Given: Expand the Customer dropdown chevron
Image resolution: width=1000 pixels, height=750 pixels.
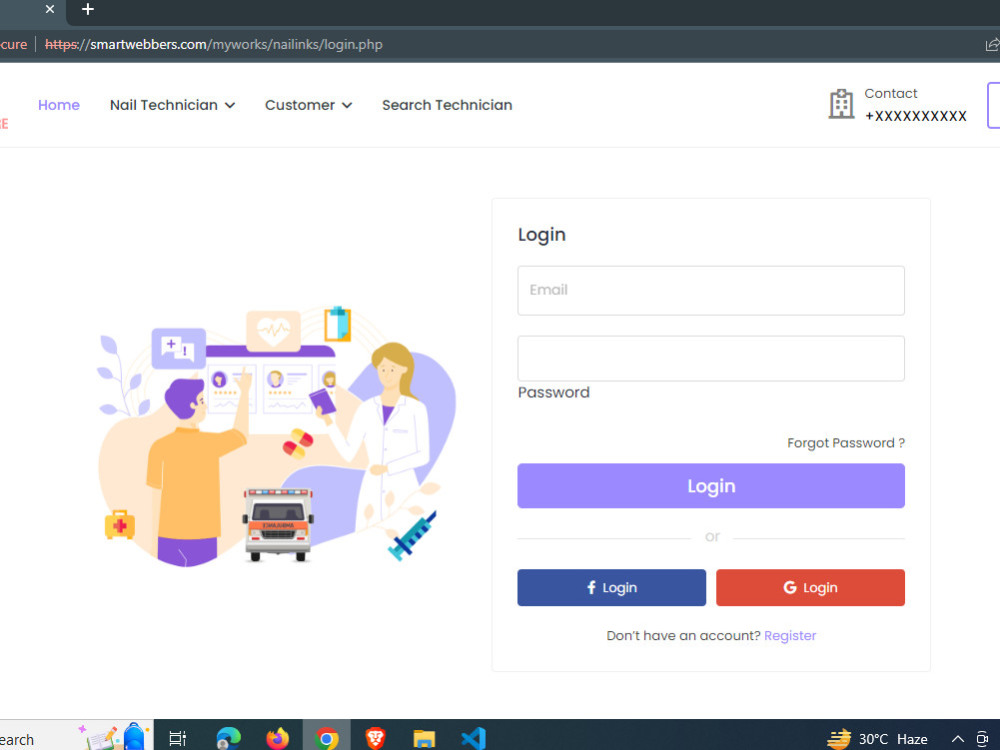Looking at the screenshot, I should (x=347, y=105).
